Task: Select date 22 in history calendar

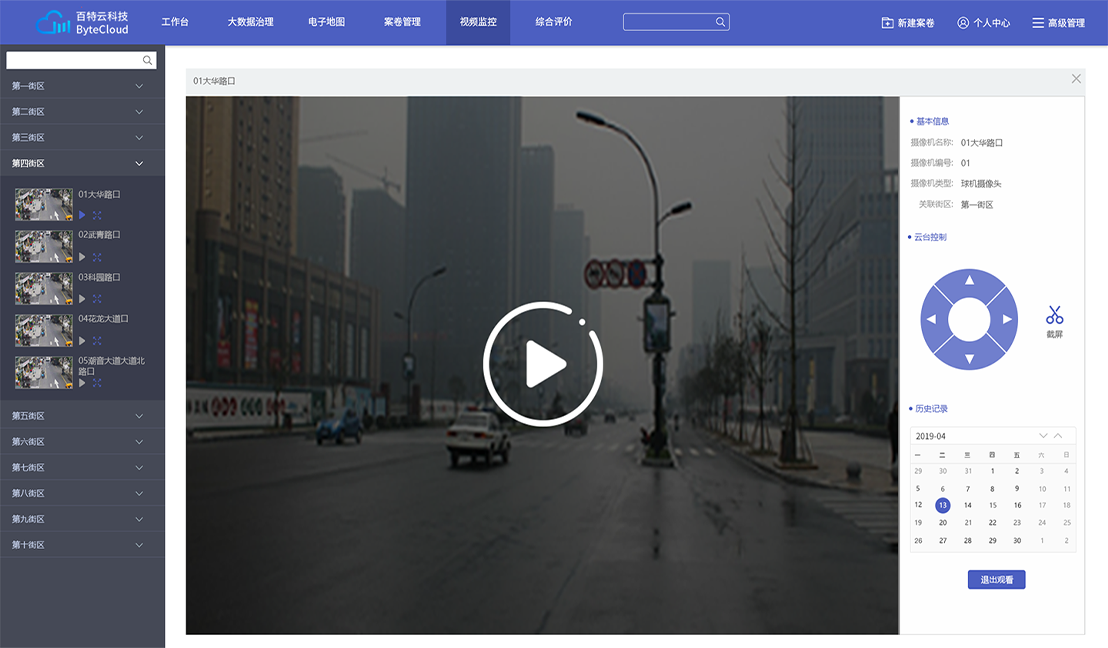Action: [992, 522]
